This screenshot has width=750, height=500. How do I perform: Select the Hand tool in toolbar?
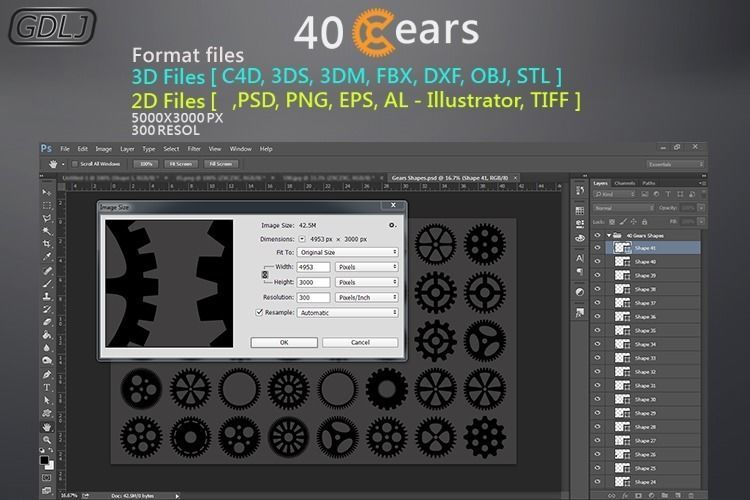(x=47, y=426)
